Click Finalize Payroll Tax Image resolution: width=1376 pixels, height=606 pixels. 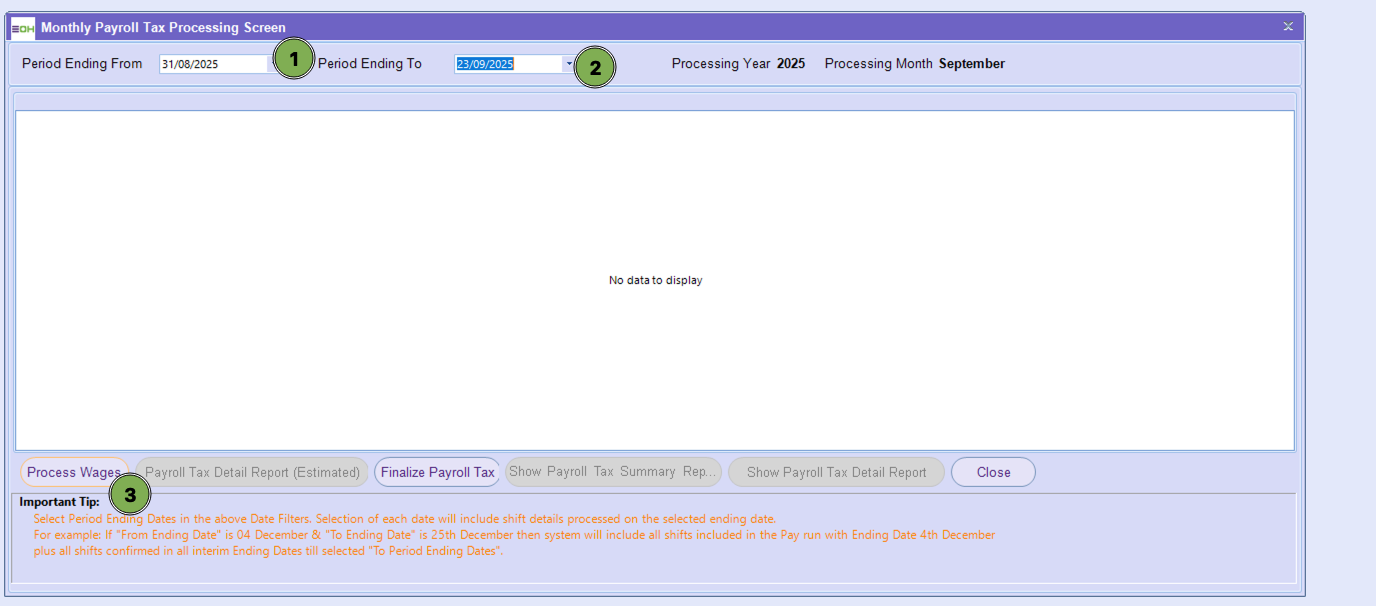[x=437, y=472]
